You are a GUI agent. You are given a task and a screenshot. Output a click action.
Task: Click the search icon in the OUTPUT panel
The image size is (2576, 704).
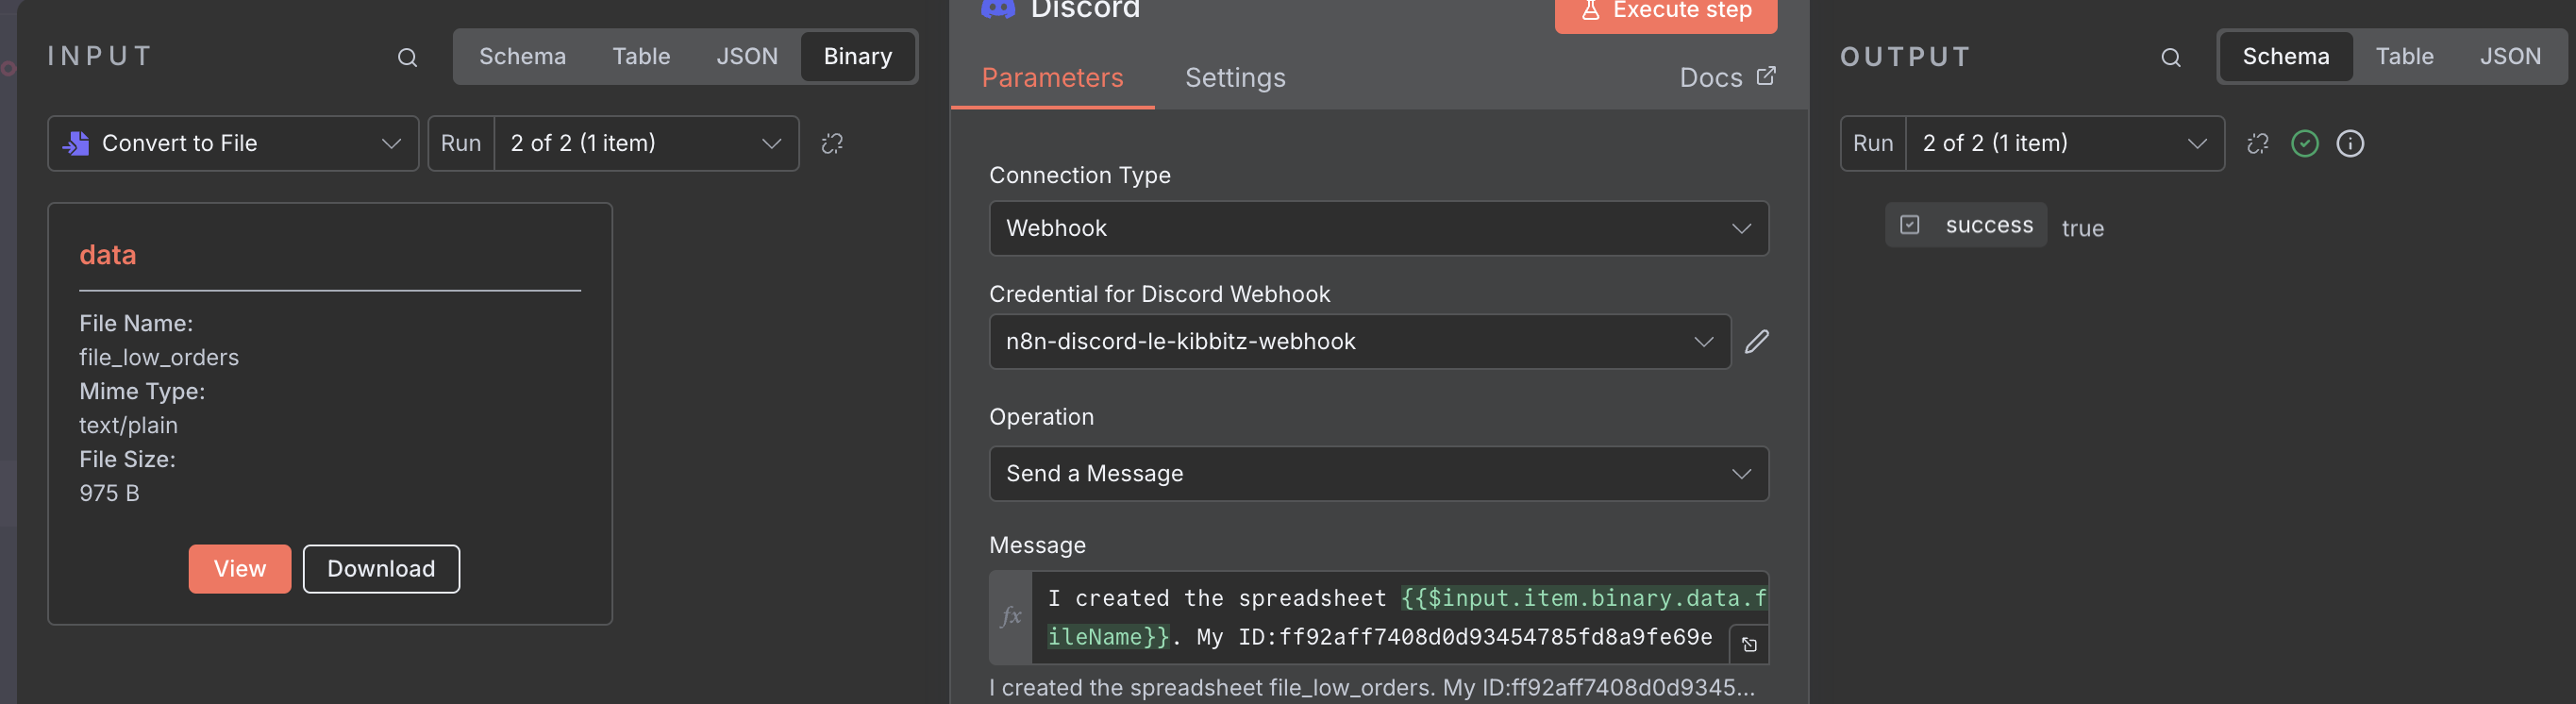click(x=2170, y=58)
